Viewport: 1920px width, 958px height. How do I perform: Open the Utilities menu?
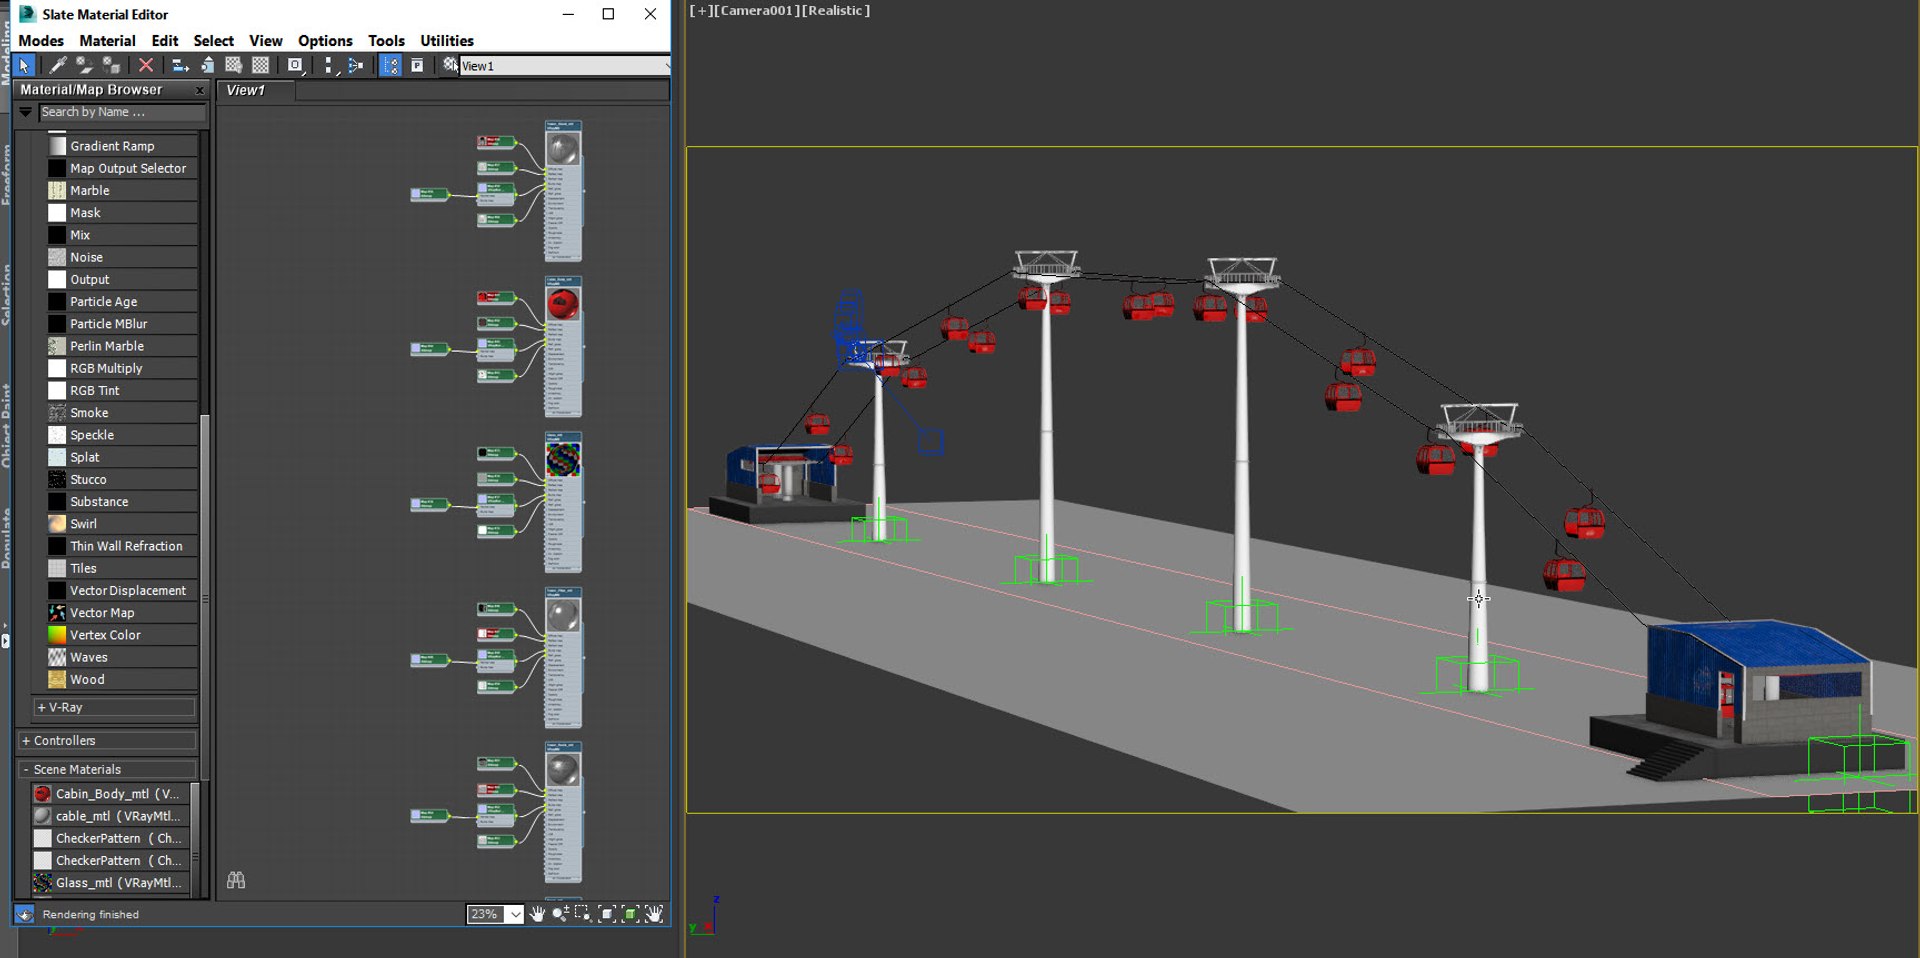(447, 41)
